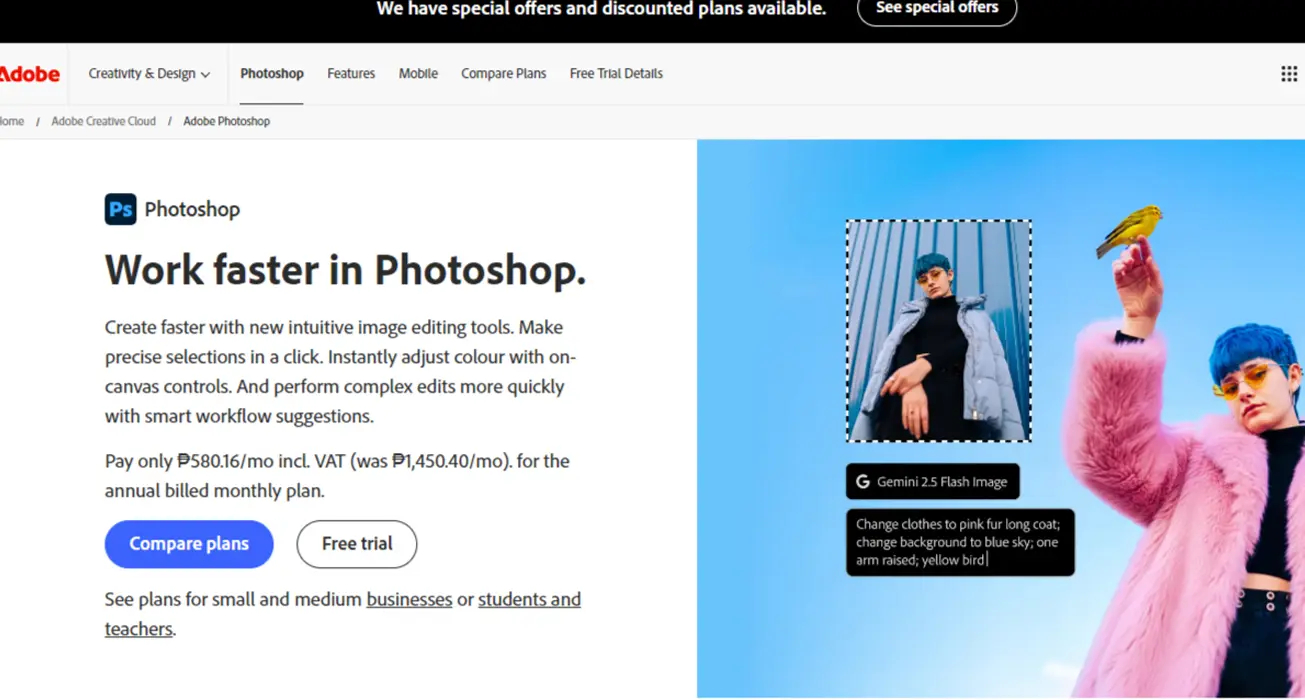The width and height of the screenshot is (1305, 700).
Task: Open the app launcher grid icon
Action: (1287, 73)
